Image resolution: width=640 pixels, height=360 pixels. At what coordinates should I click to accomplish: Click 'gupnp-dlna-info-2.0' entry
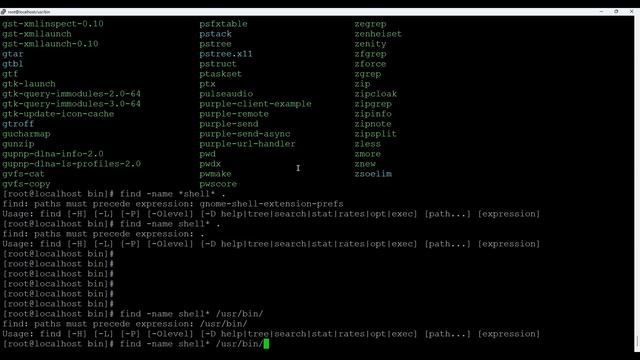pyautogui.click(x=53, y=154)
